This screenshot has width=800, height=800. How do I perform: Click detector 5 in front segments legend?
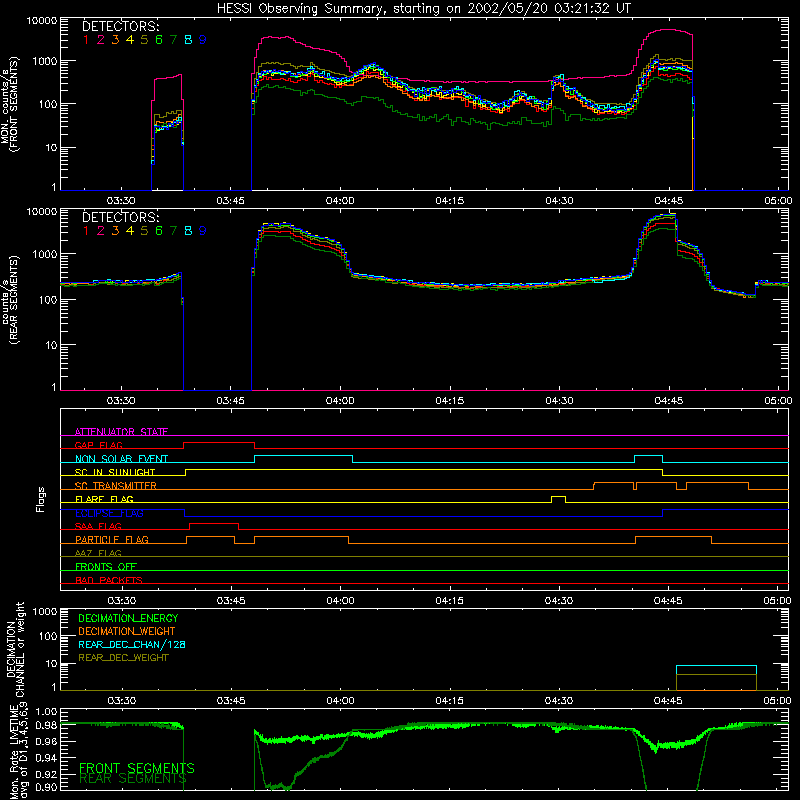pos(144,40)
